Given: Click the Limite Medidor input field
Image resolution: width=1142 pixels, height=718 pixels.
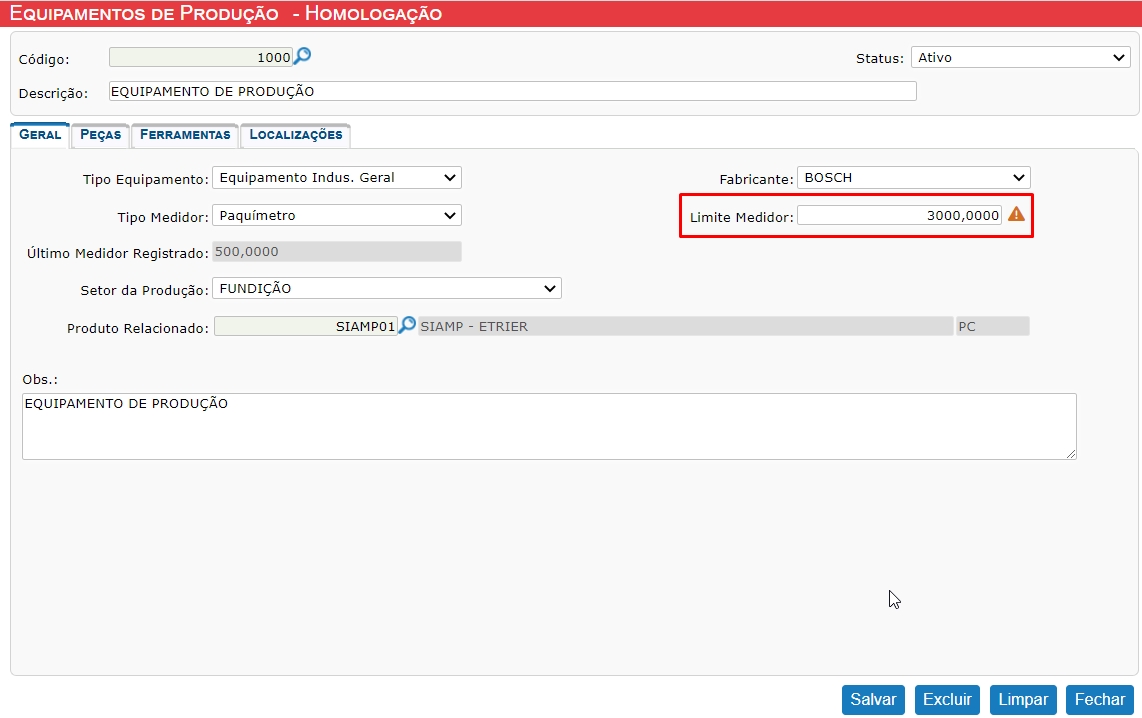Looking at the screenshot, I should 899,215.
